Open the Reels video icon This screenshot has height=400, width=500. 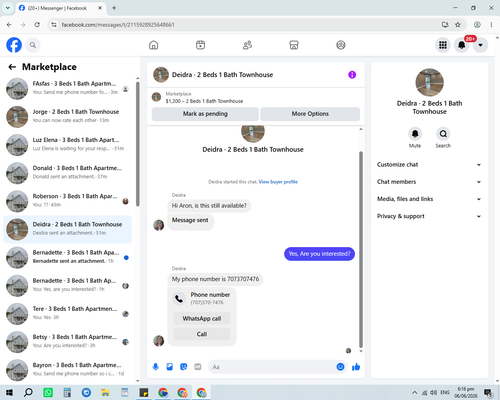[x=200, y=45]
